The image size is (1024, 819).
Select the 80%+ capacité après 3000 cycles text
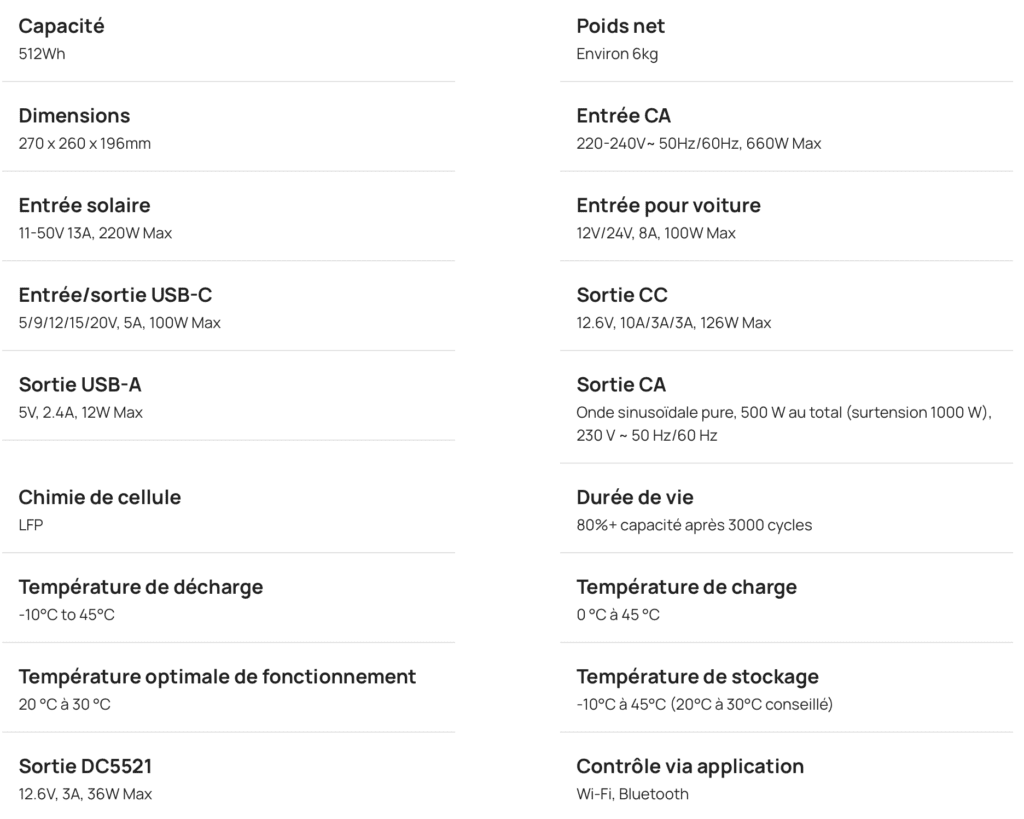[x=694, y=525]
